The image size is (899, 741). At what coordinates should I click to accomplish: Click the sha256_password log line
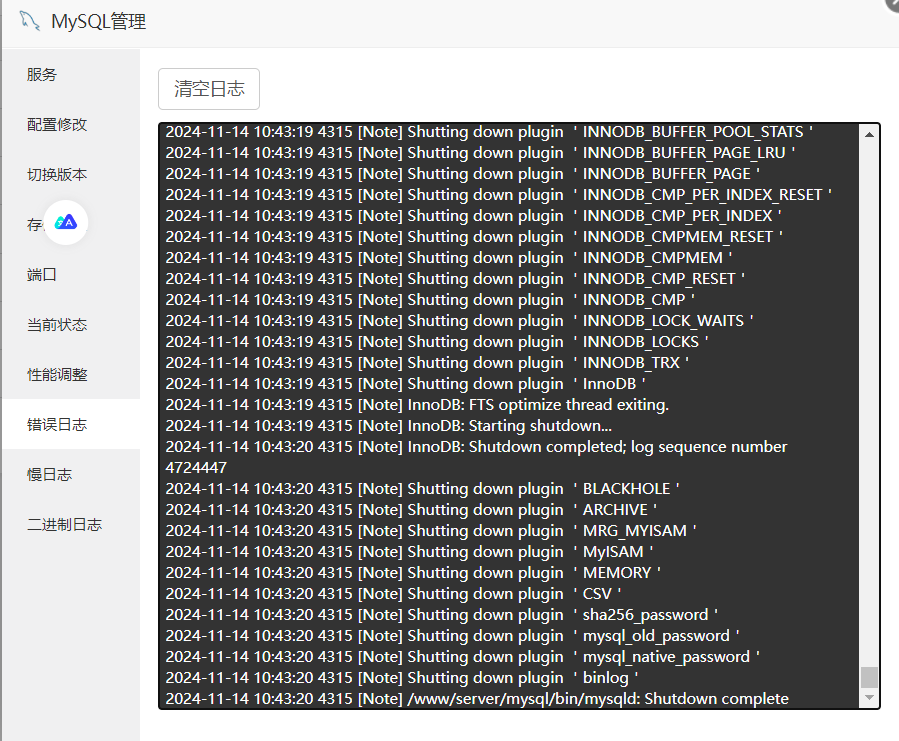click(x=441, y=614)
